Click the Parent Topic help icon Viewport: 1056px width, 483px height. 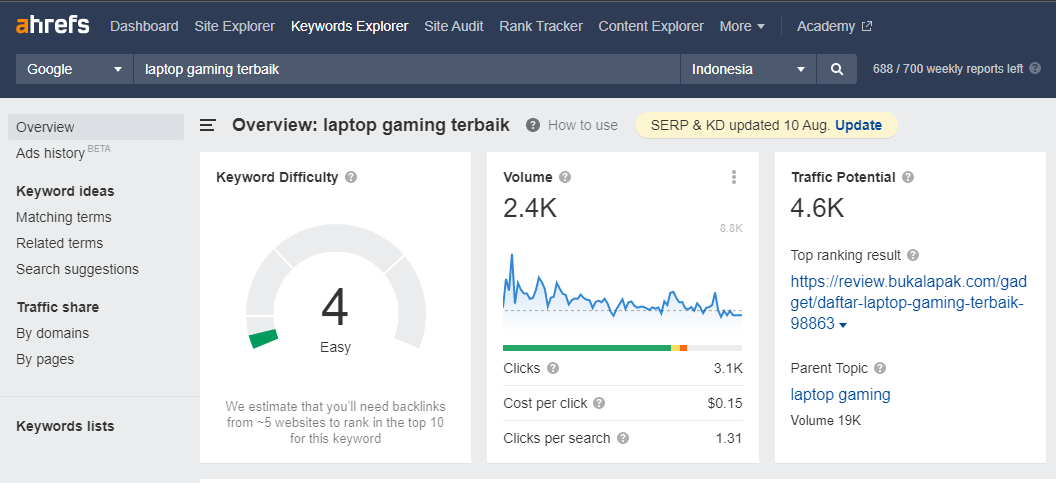[x=880, y=368]
